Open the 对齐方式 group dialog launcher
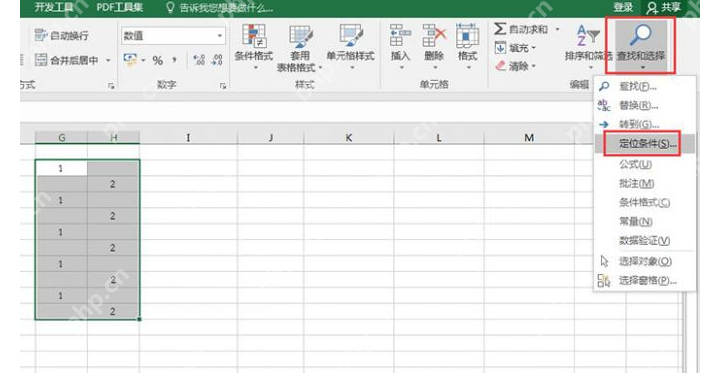 111,85
